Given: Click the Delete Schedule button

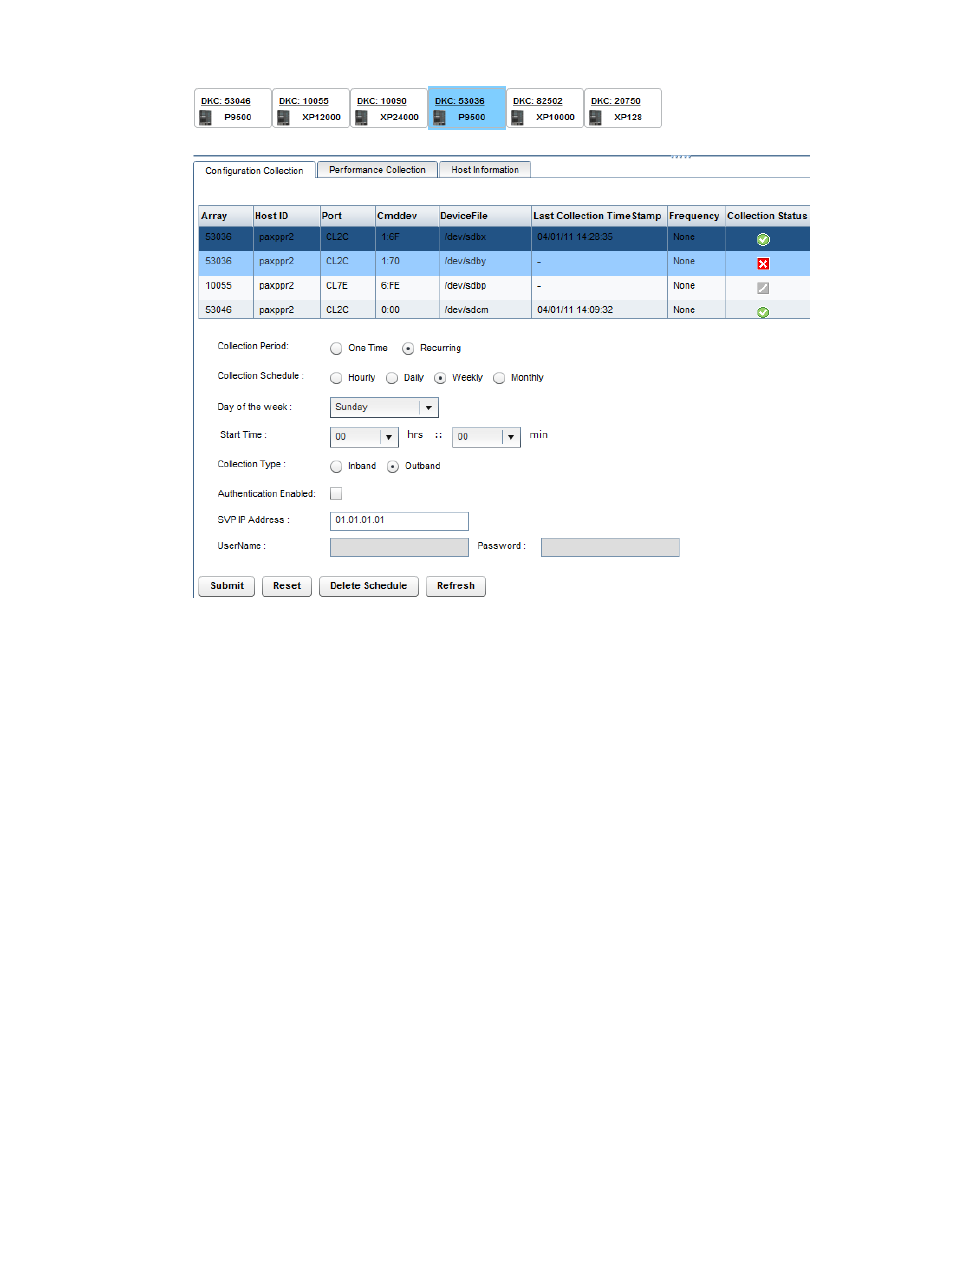Looking at the screenshot, I should pyautogui.click(x=369, y=586).
